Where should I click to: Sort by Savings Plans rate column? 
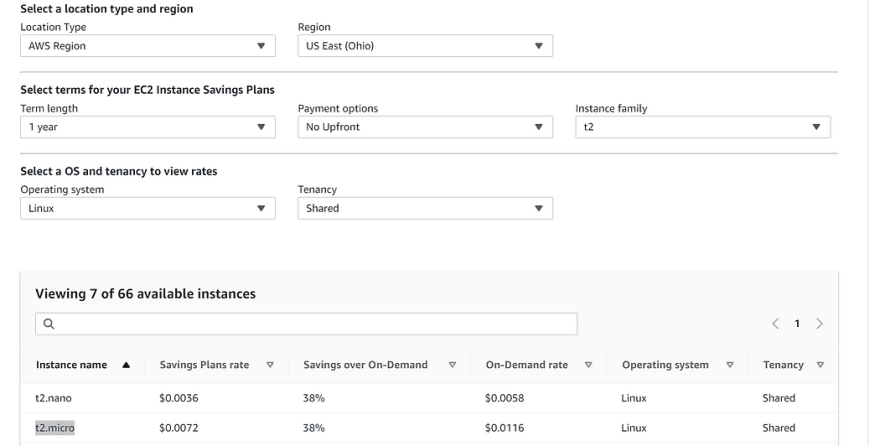click(204, 365)
